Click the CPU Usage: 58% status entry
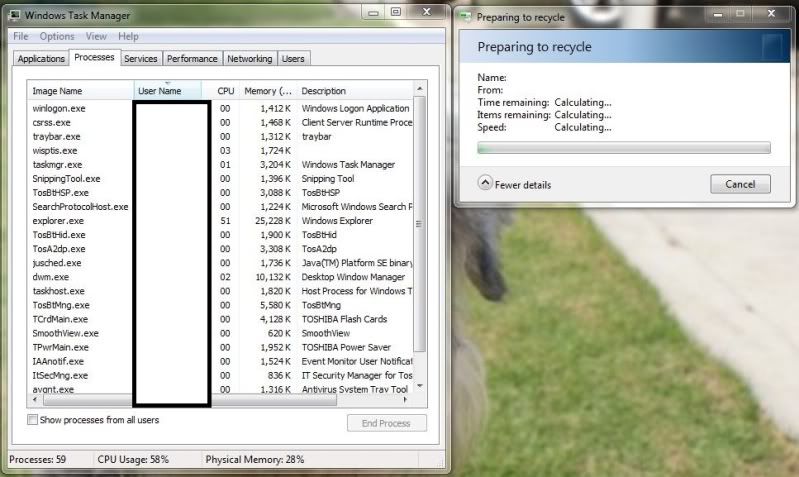799x477 pixels. pos(133,460)
